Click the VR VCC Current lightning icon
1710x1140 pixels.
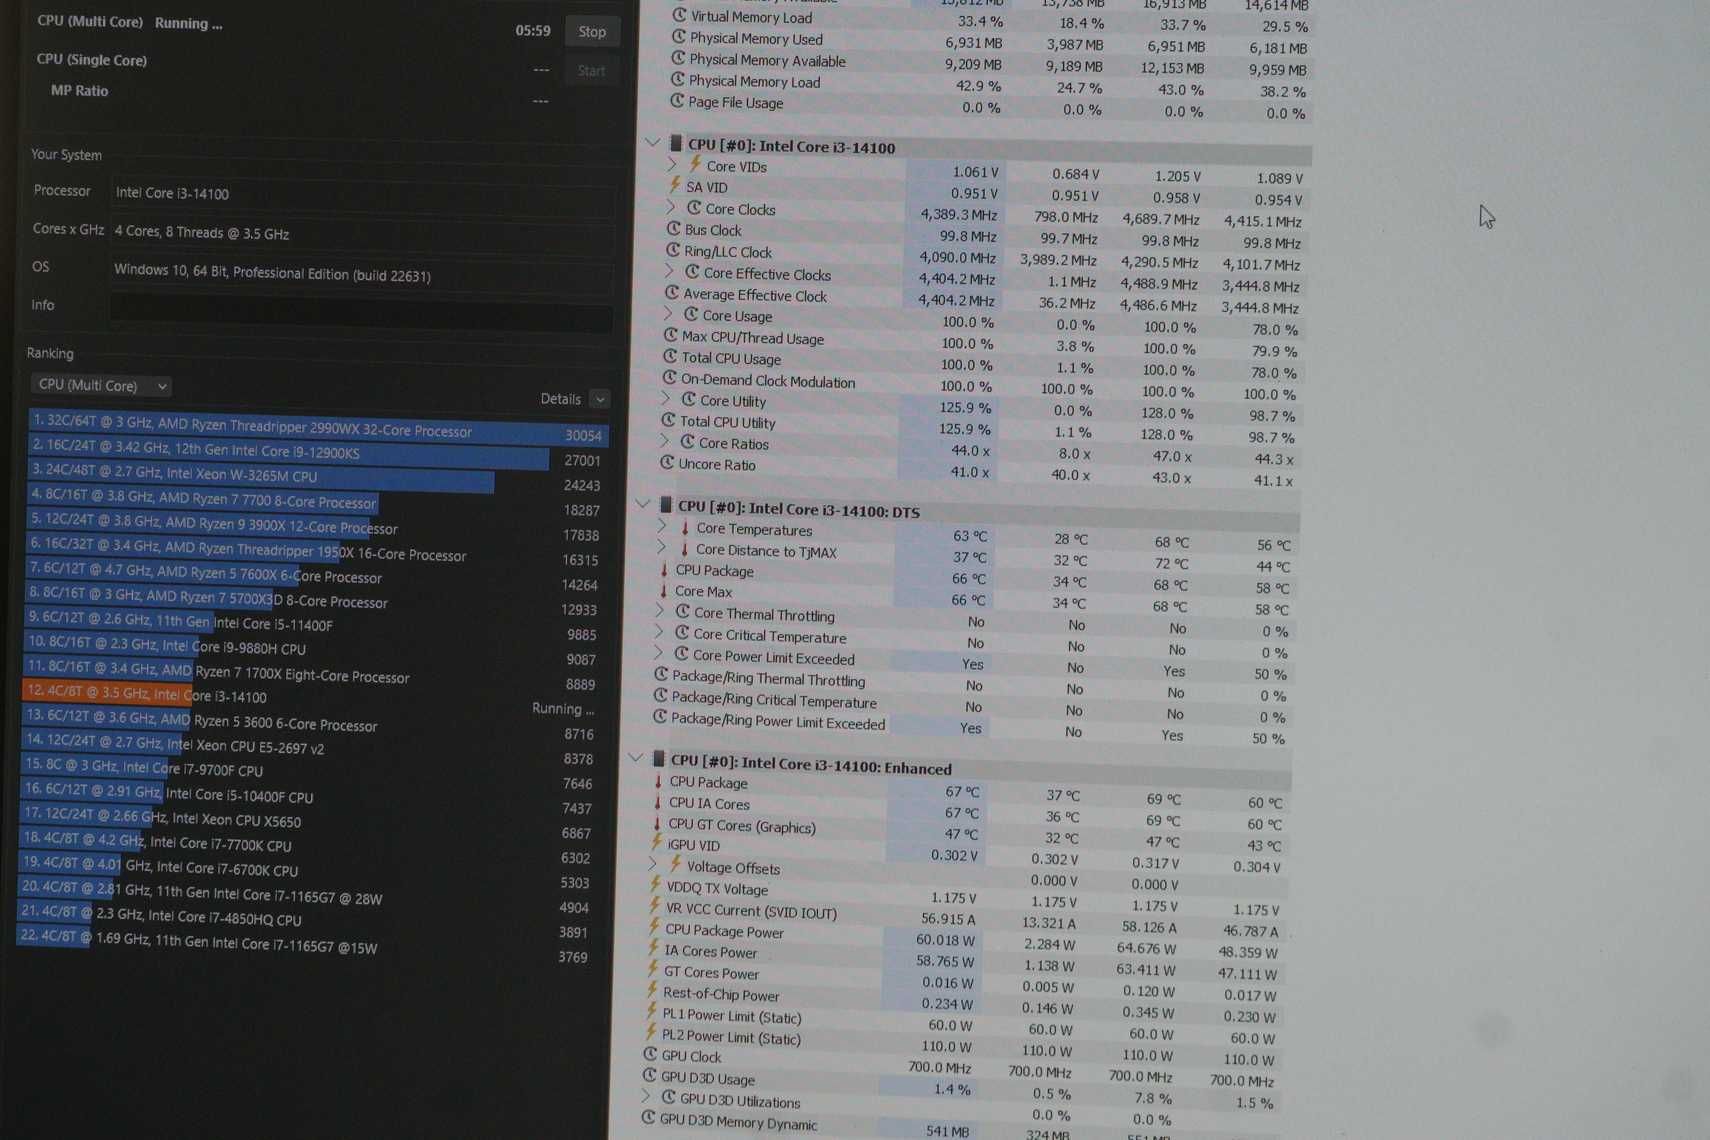click(655, 907)
